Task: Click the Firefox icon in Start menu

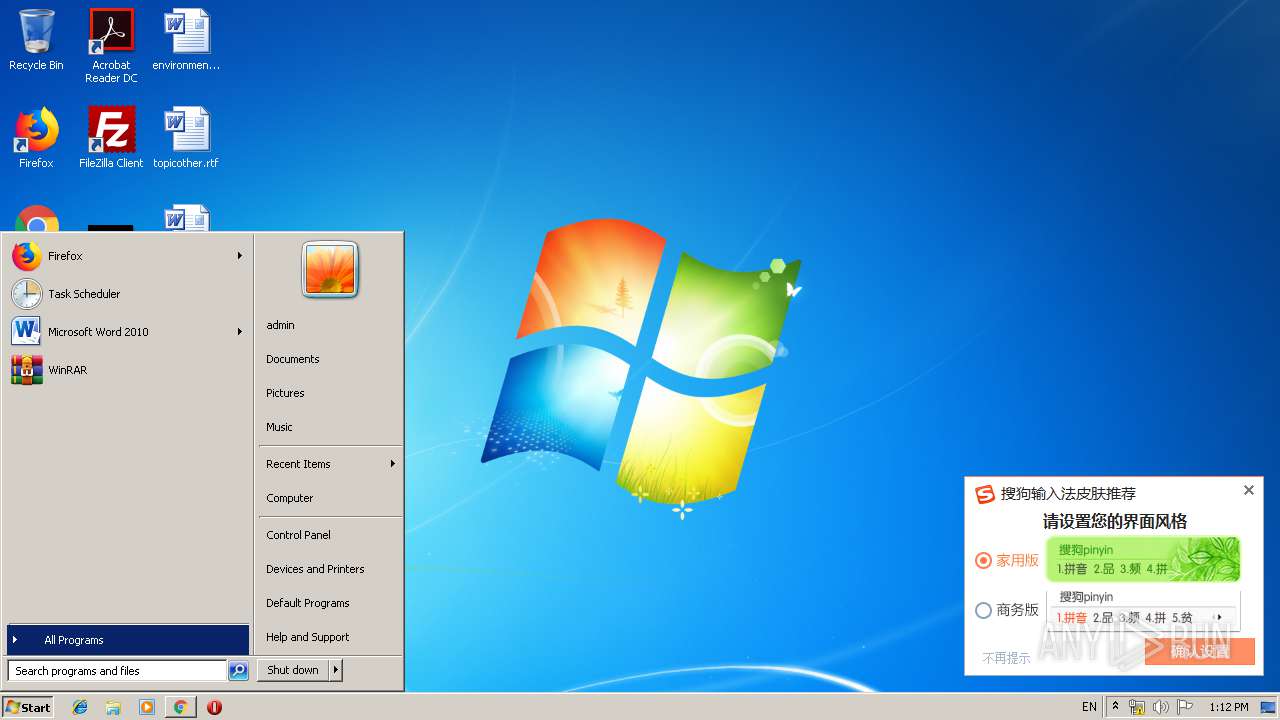Action: point(27,256)
